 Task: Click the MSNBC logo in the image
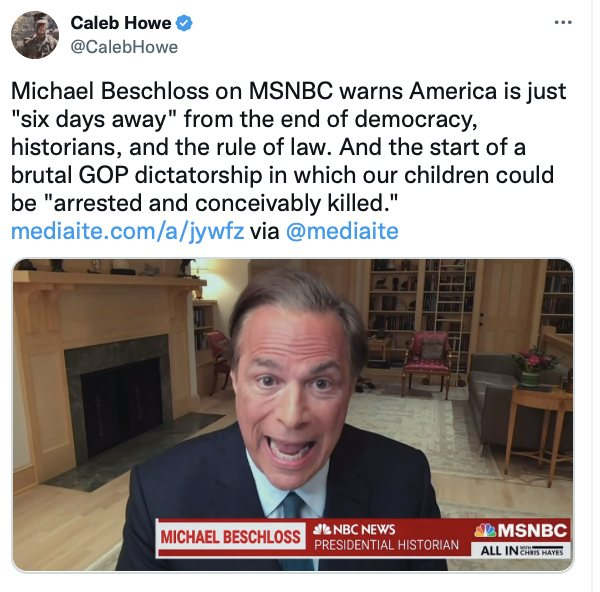pos(521,530)
